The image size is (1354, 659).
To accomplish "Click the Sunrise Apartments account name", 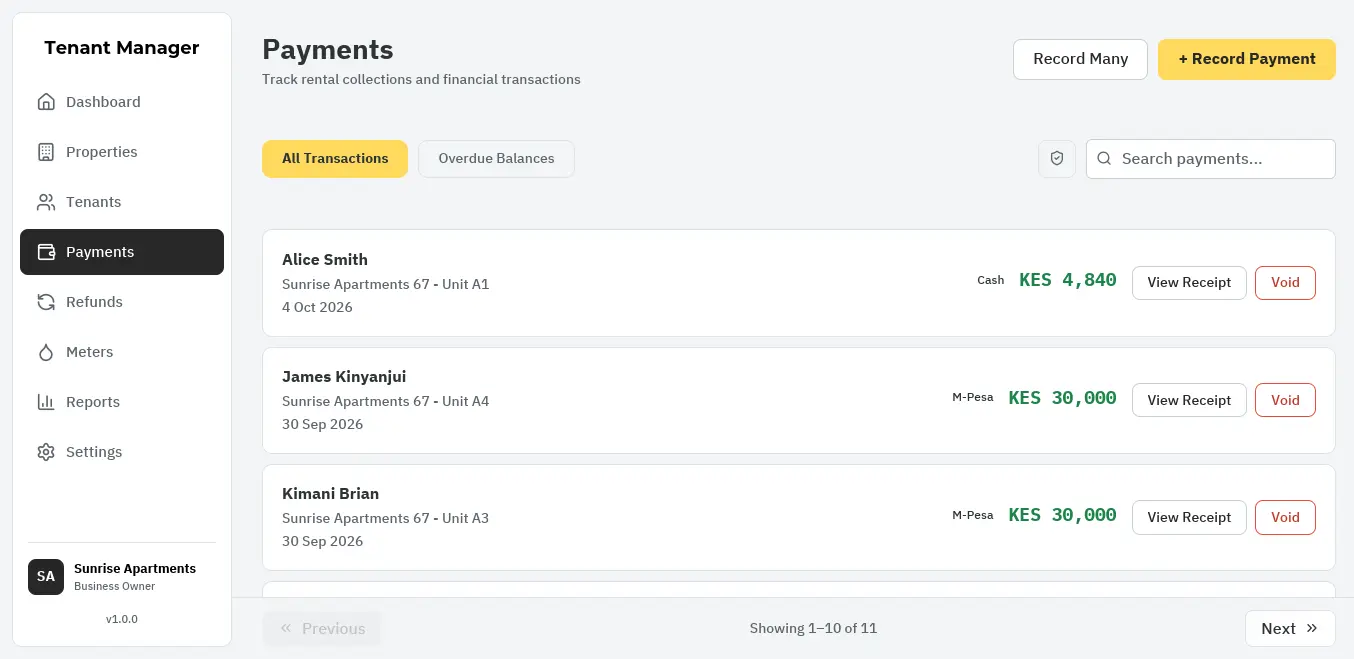I will 135,568.
